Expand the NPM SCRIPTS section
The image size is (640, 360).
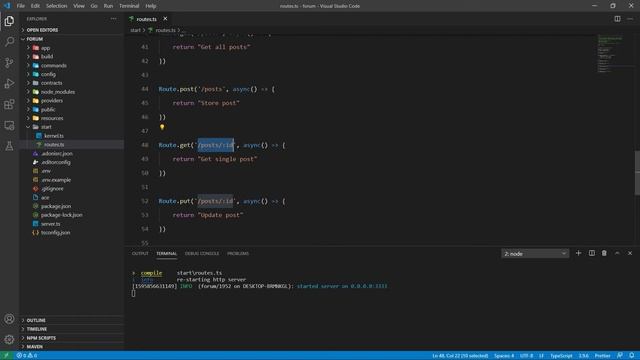[41, 338]
